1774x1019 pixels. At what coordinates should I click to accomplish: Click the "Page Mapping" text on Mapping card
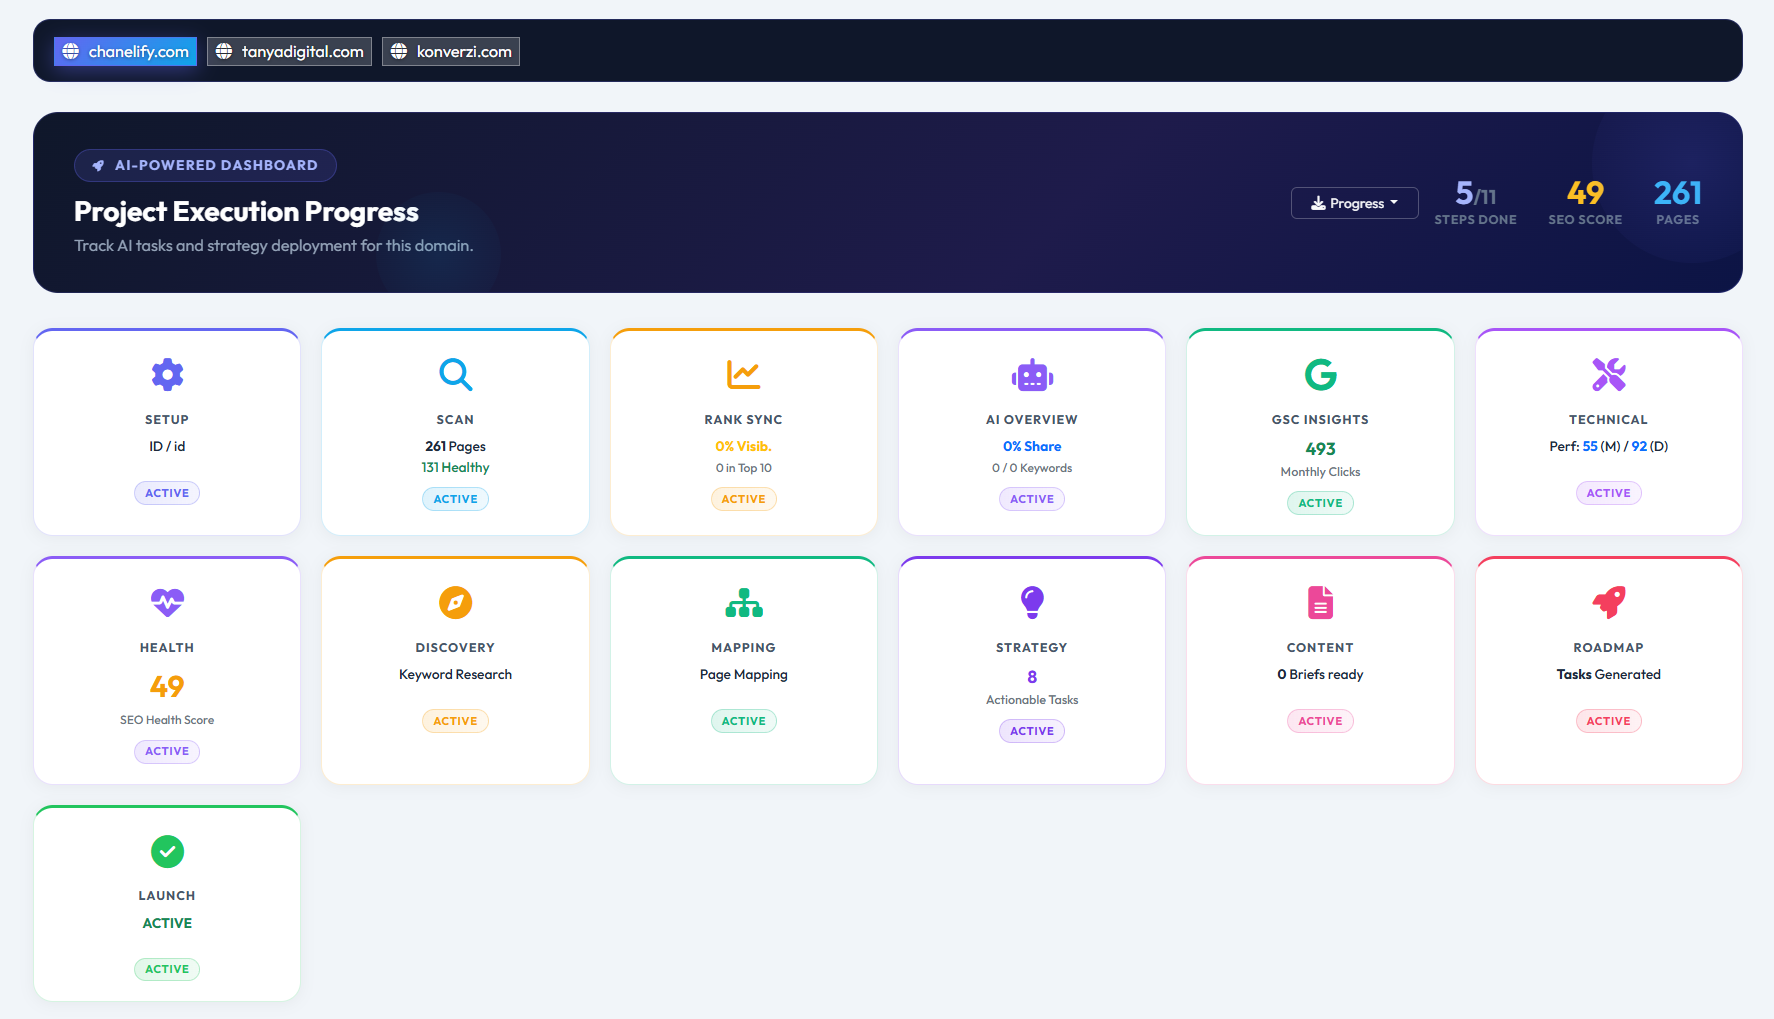743,674
